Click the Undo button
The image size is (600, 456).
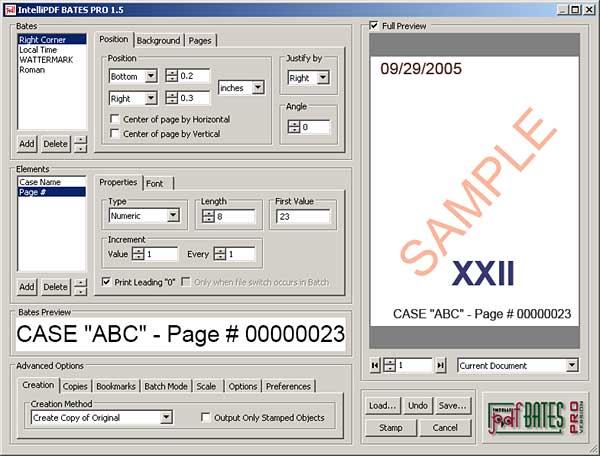tap(418, 406)
